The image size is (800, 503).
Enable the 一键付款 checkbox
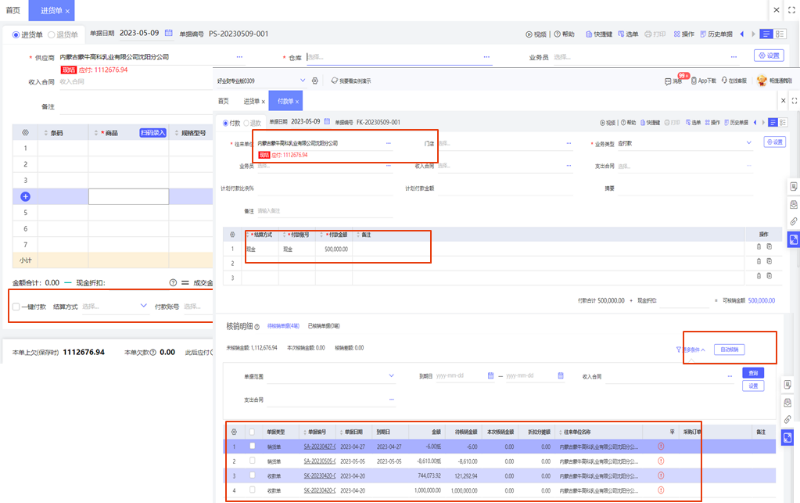point(16,306)
